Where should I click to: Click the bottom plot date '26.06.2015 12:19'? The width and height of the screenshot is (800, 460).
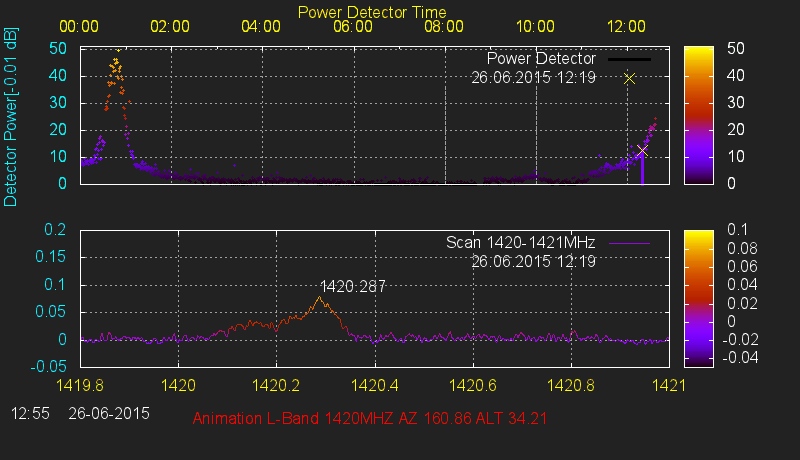coord(533,262)
